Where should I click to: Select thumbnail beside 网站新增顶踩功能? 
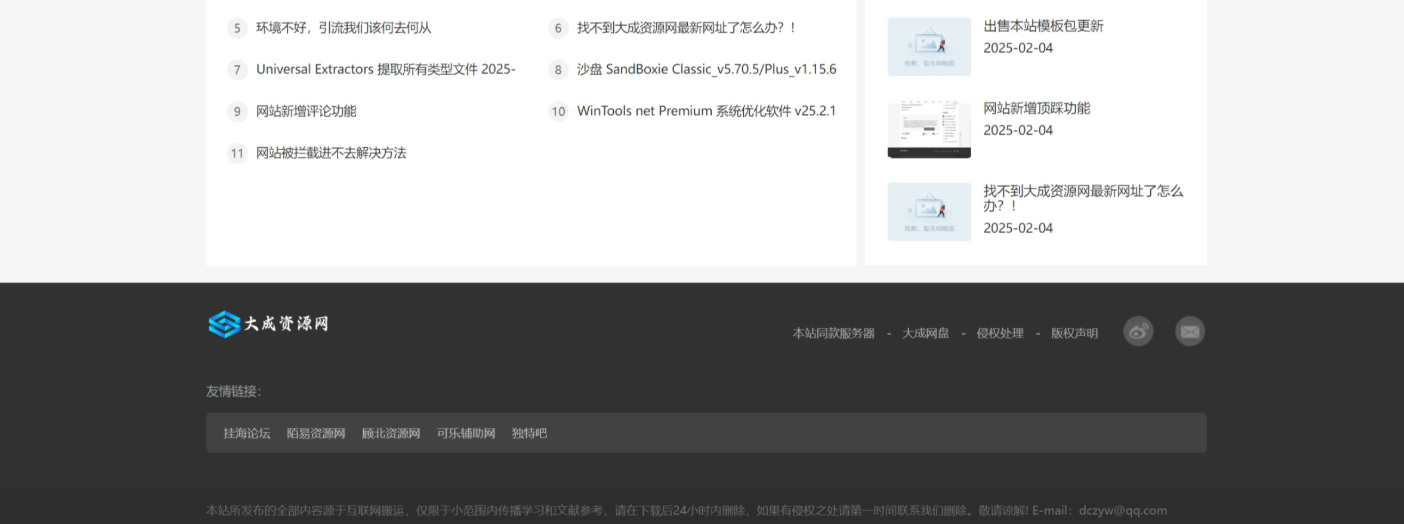(x=929, y=129)
